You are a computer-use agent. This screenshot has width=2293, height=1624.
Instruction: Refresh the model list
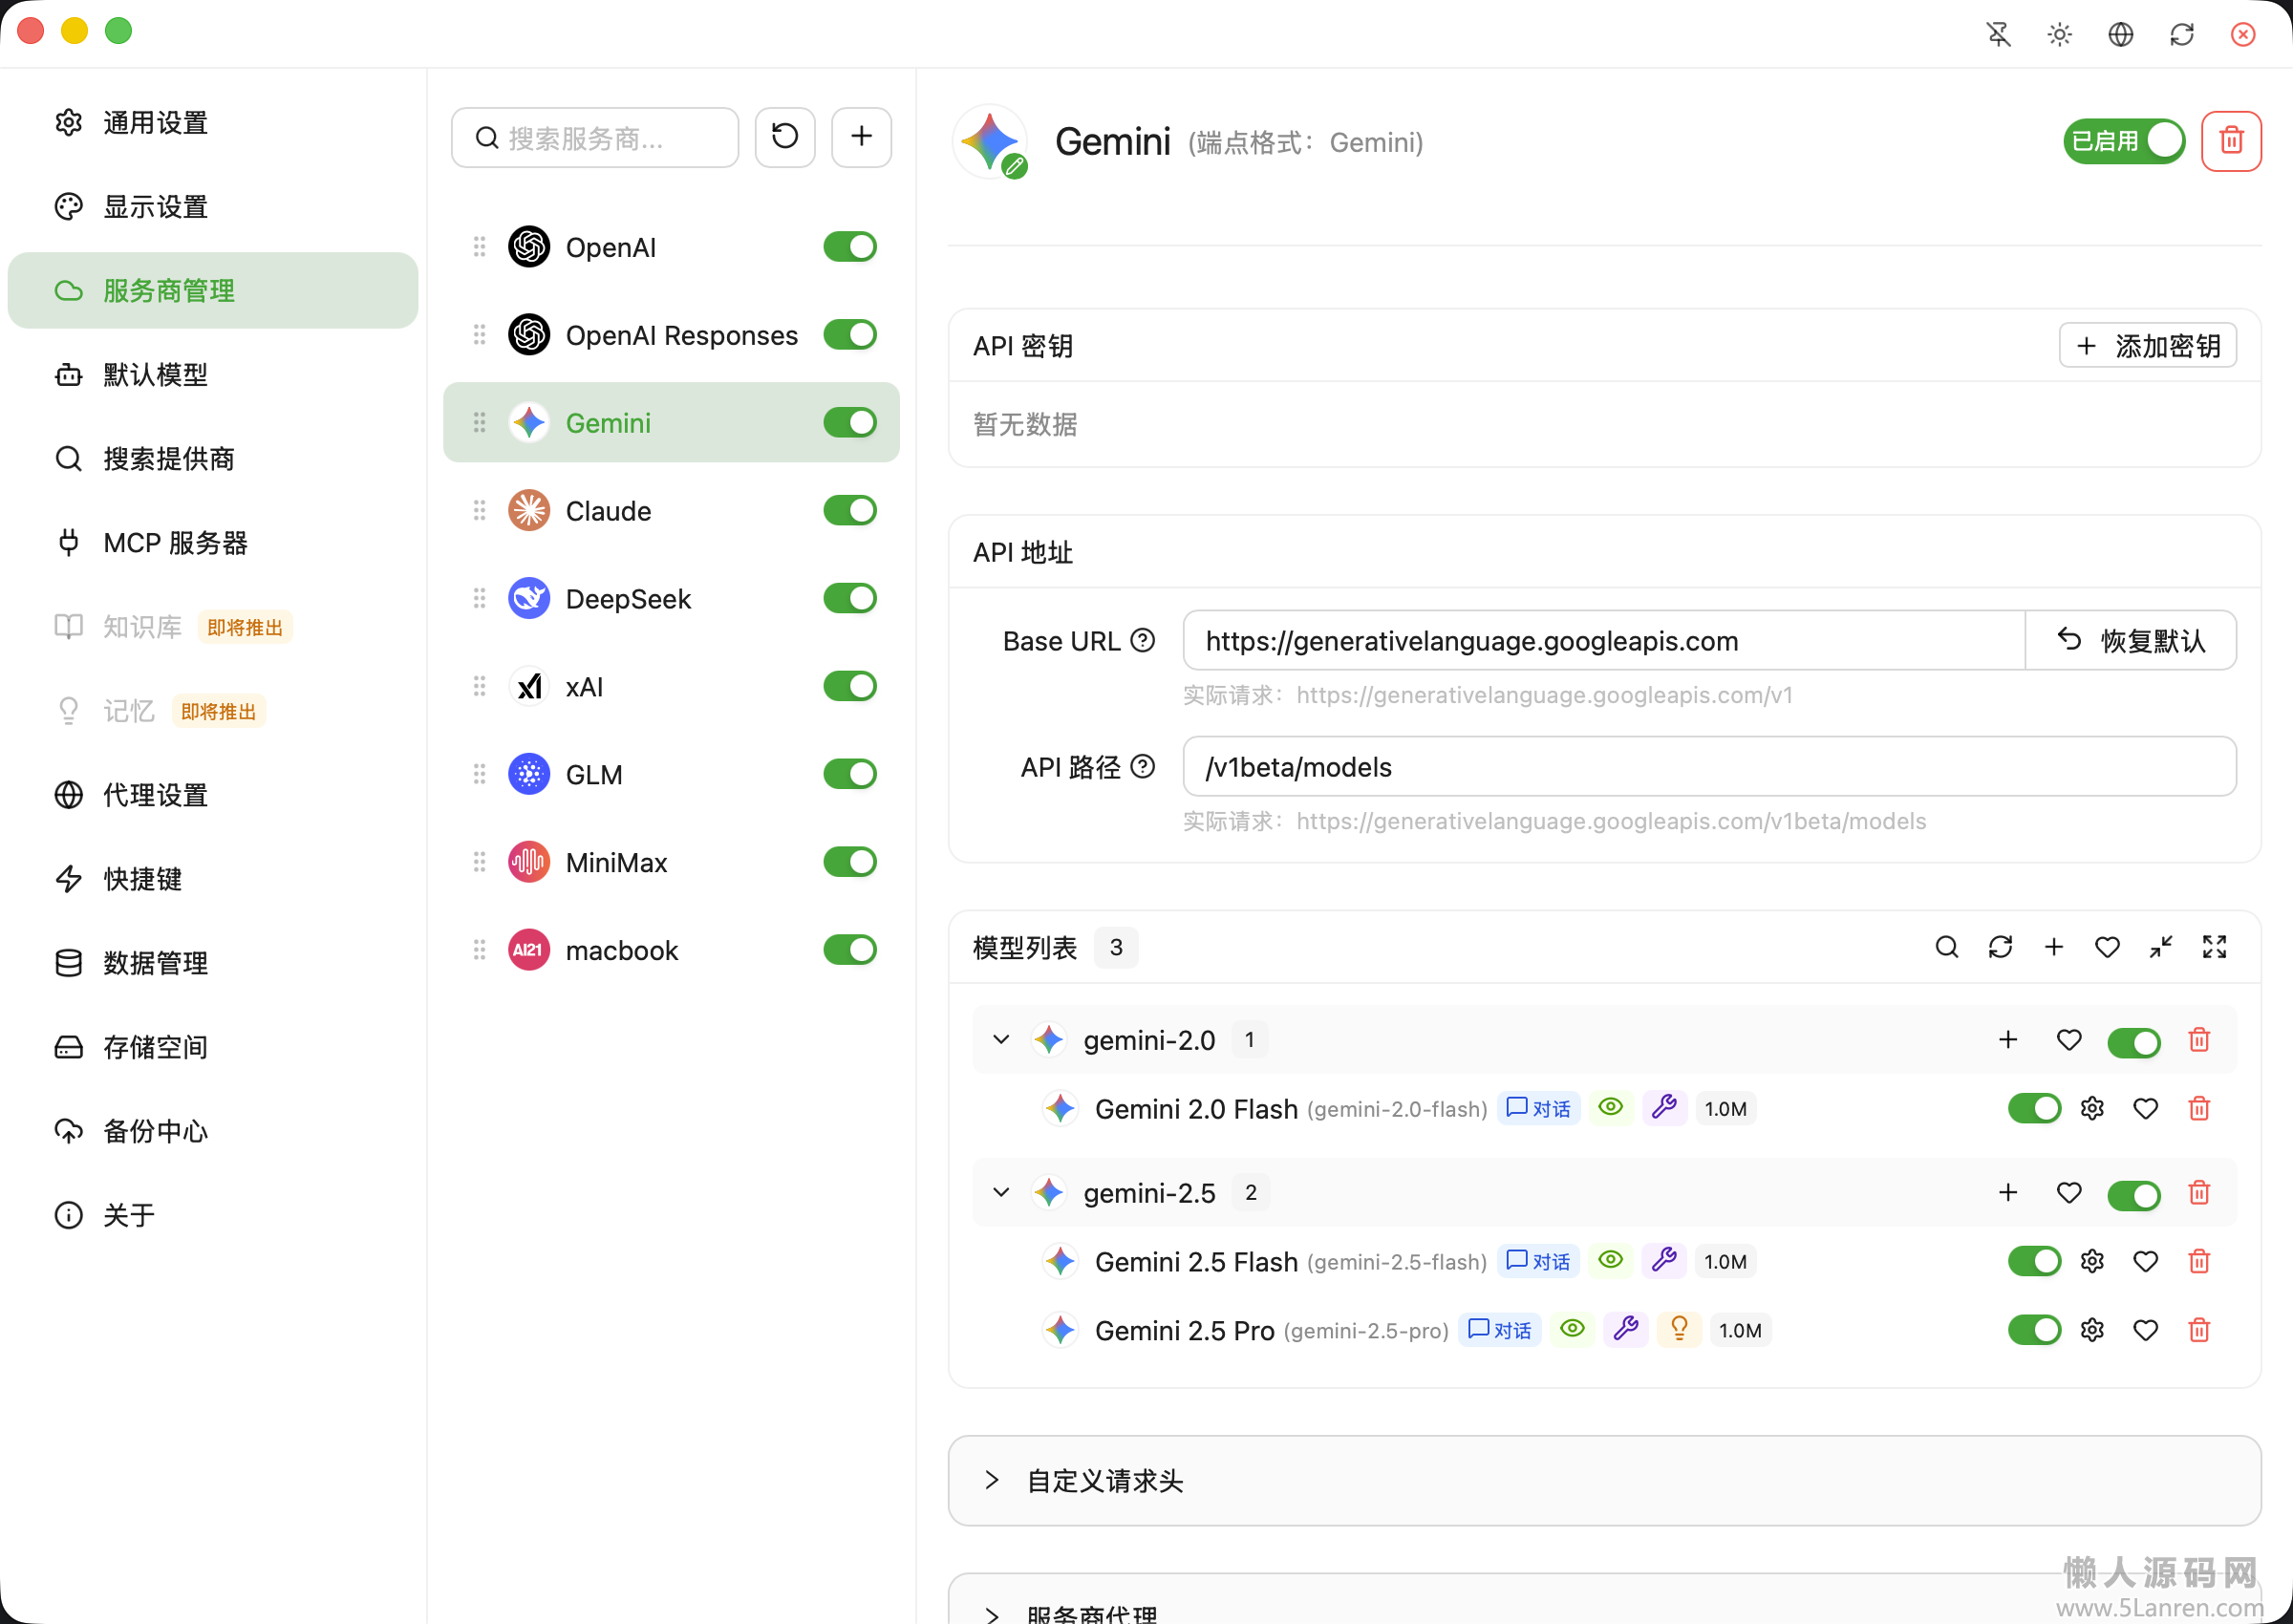(2000, 947)
